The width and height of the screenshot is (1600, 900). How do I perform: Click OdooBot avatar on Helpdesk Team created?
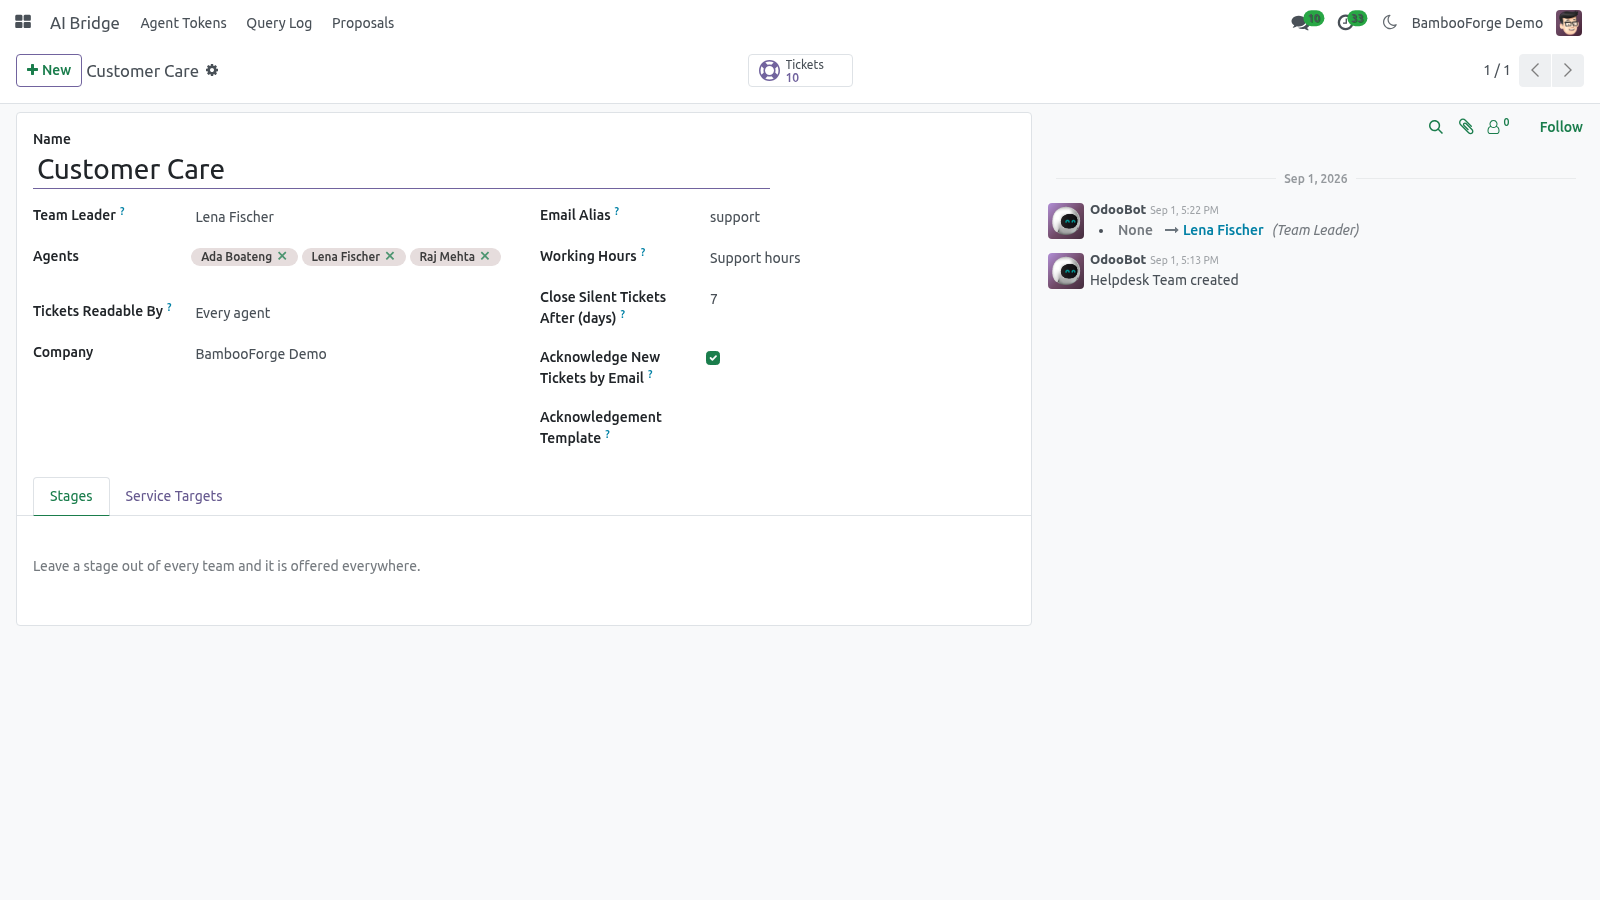coord(1066,271)
